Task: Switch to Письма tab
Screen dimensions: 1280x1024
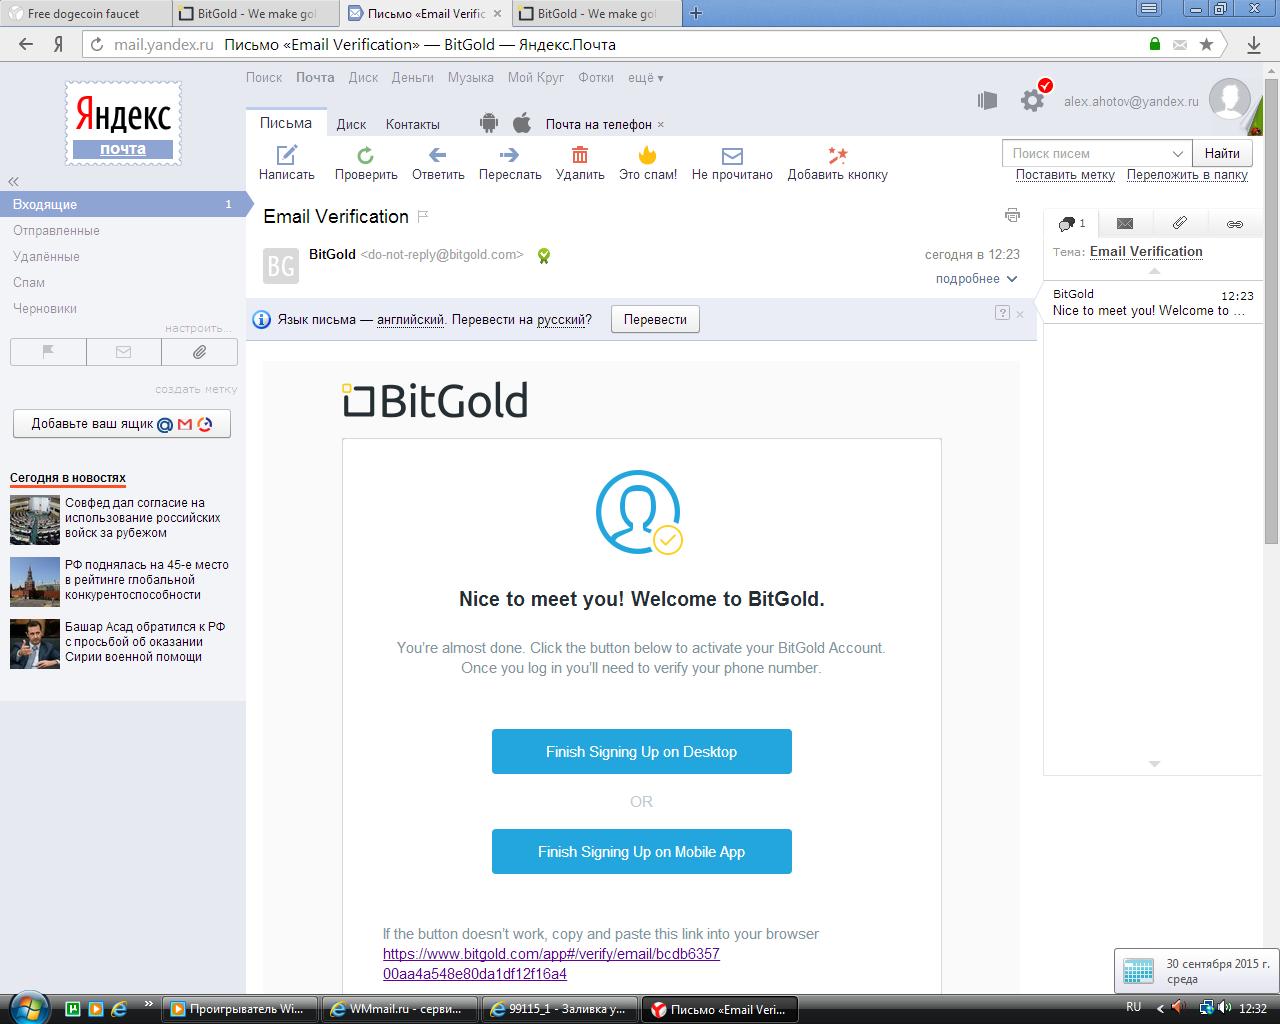Action: tap(286, 123)
